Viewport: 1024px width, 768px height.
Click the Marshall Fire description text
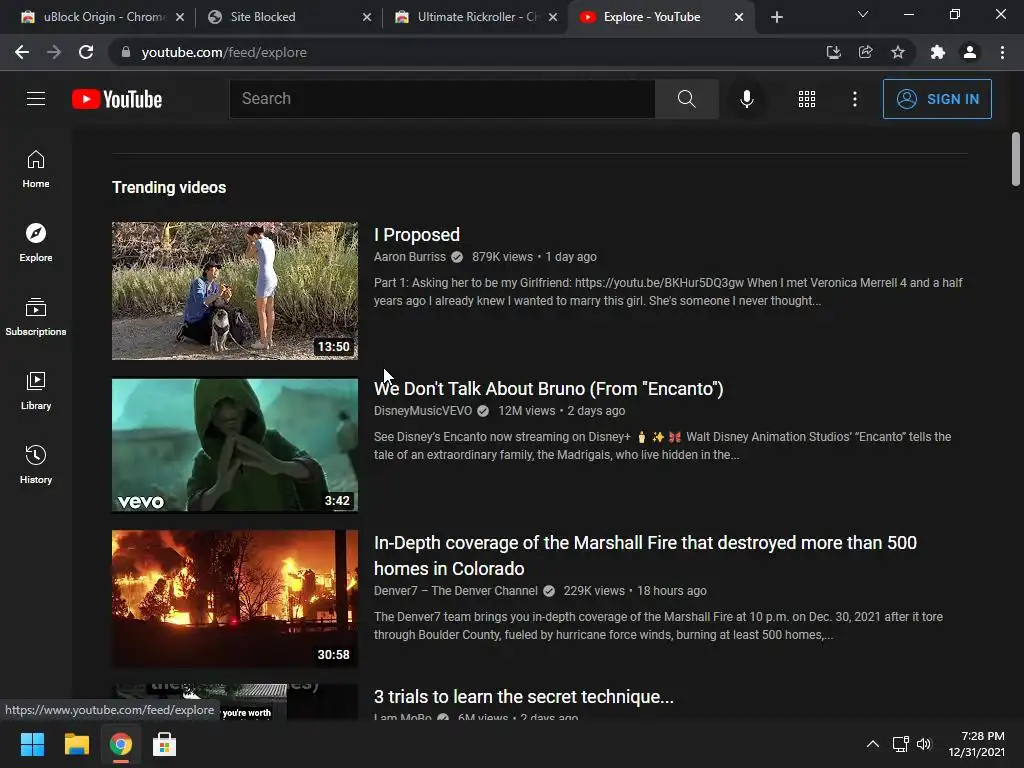(658, 626)
